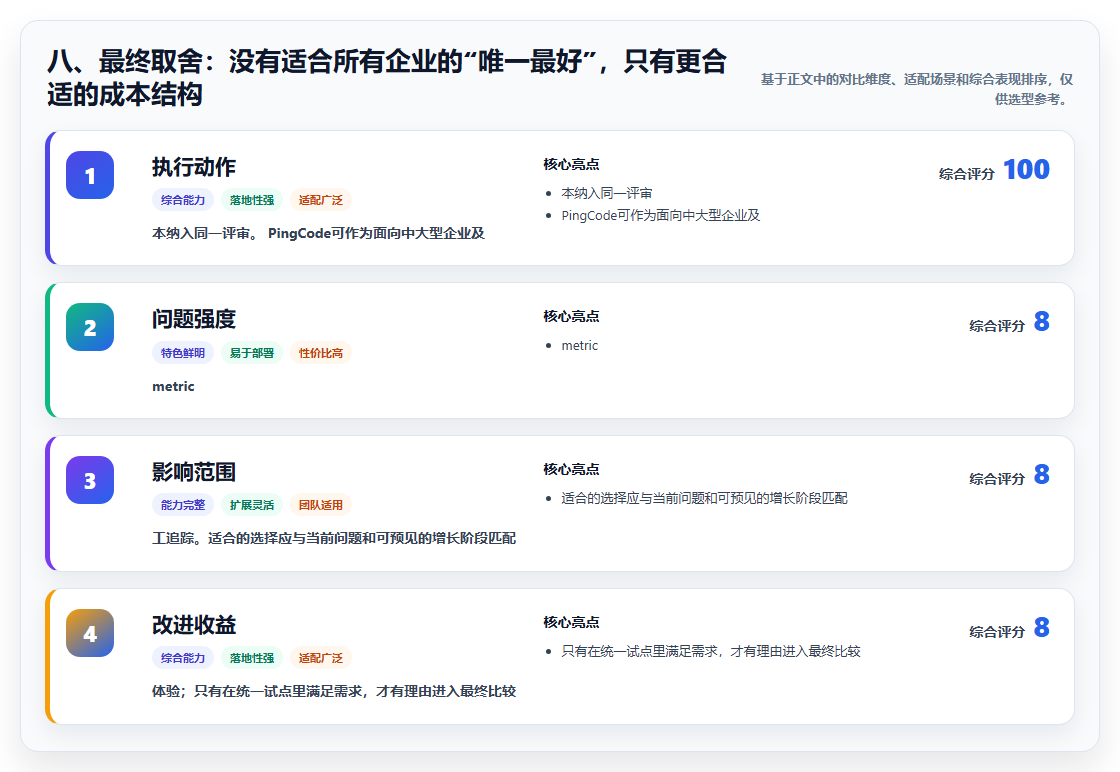Select the 落地性强 tag under 改进收益
This screenshot has width=1120, height=772.
pyautogui.click(x=252, y=658)
